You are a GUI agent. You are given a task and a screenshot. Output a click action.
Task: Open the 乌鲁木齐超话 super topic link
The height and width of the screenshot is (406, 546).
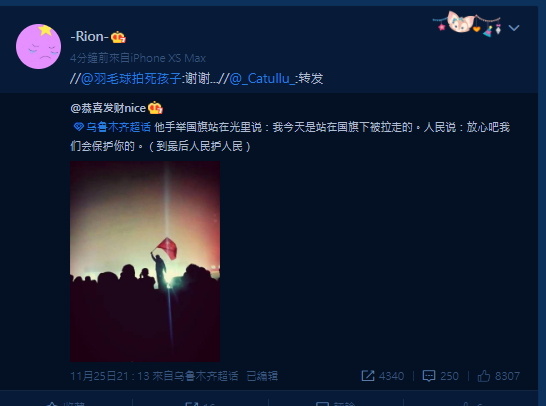118,127
